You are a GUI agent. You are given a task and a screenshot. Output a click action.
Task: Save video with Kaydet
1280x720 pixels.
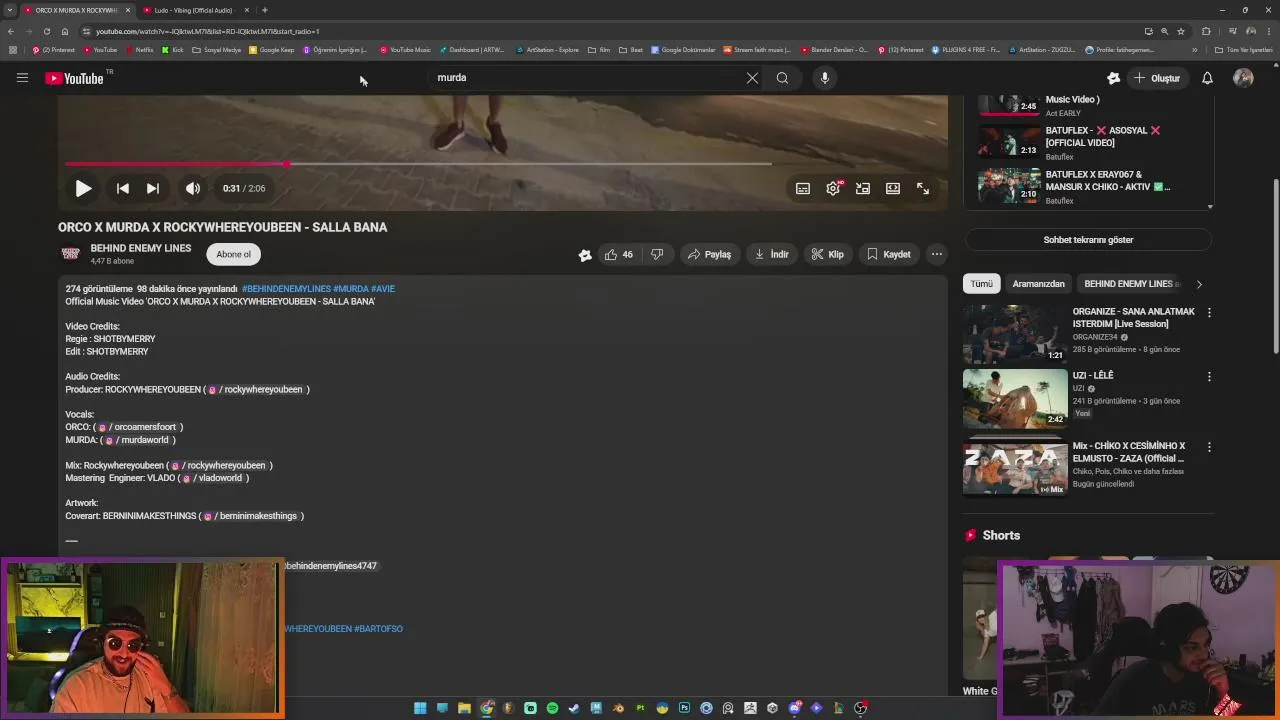click(889, 254)
